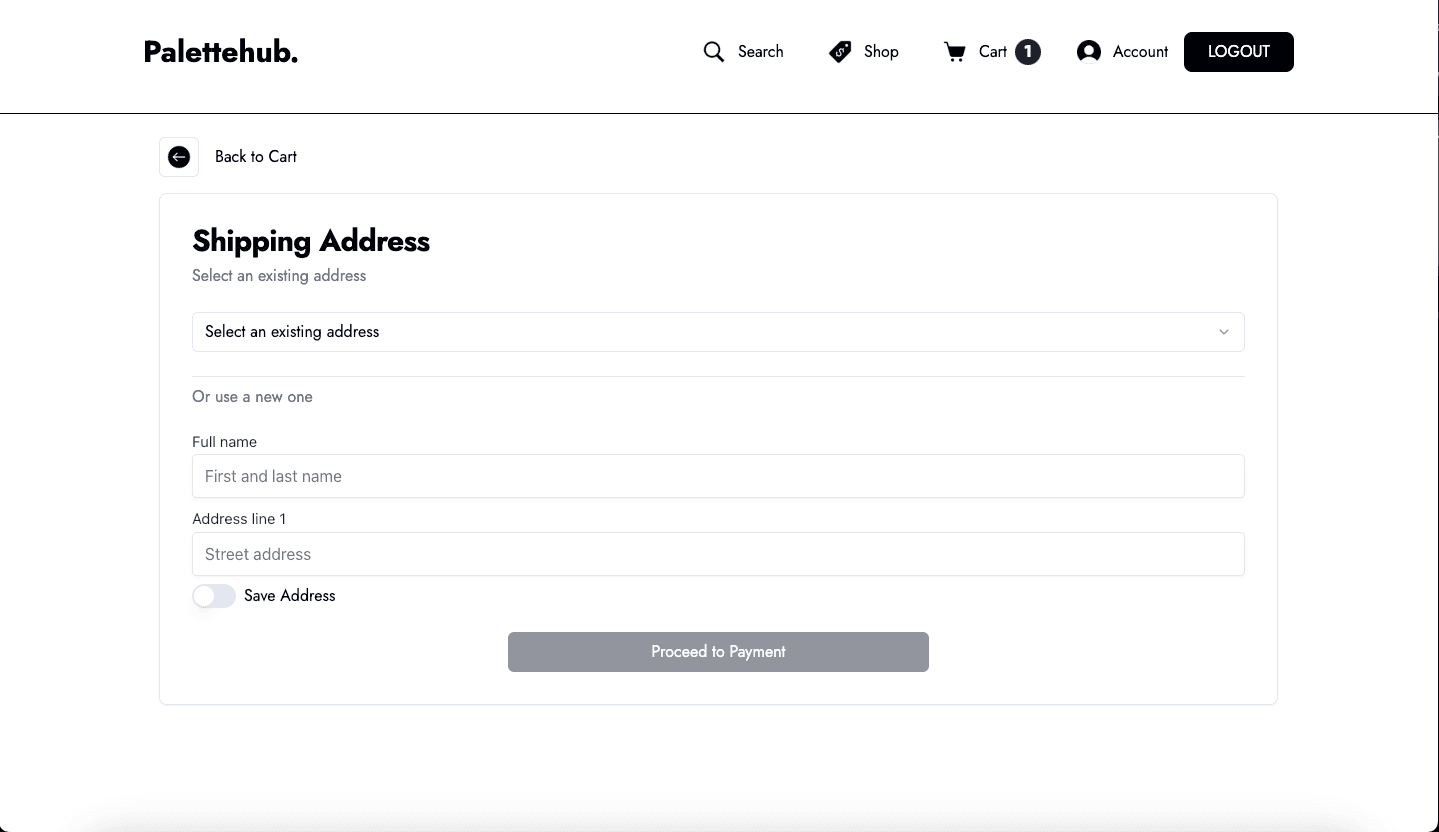Open the Account navigation link
This screenshot has height=832, width=1439.
1140,52
